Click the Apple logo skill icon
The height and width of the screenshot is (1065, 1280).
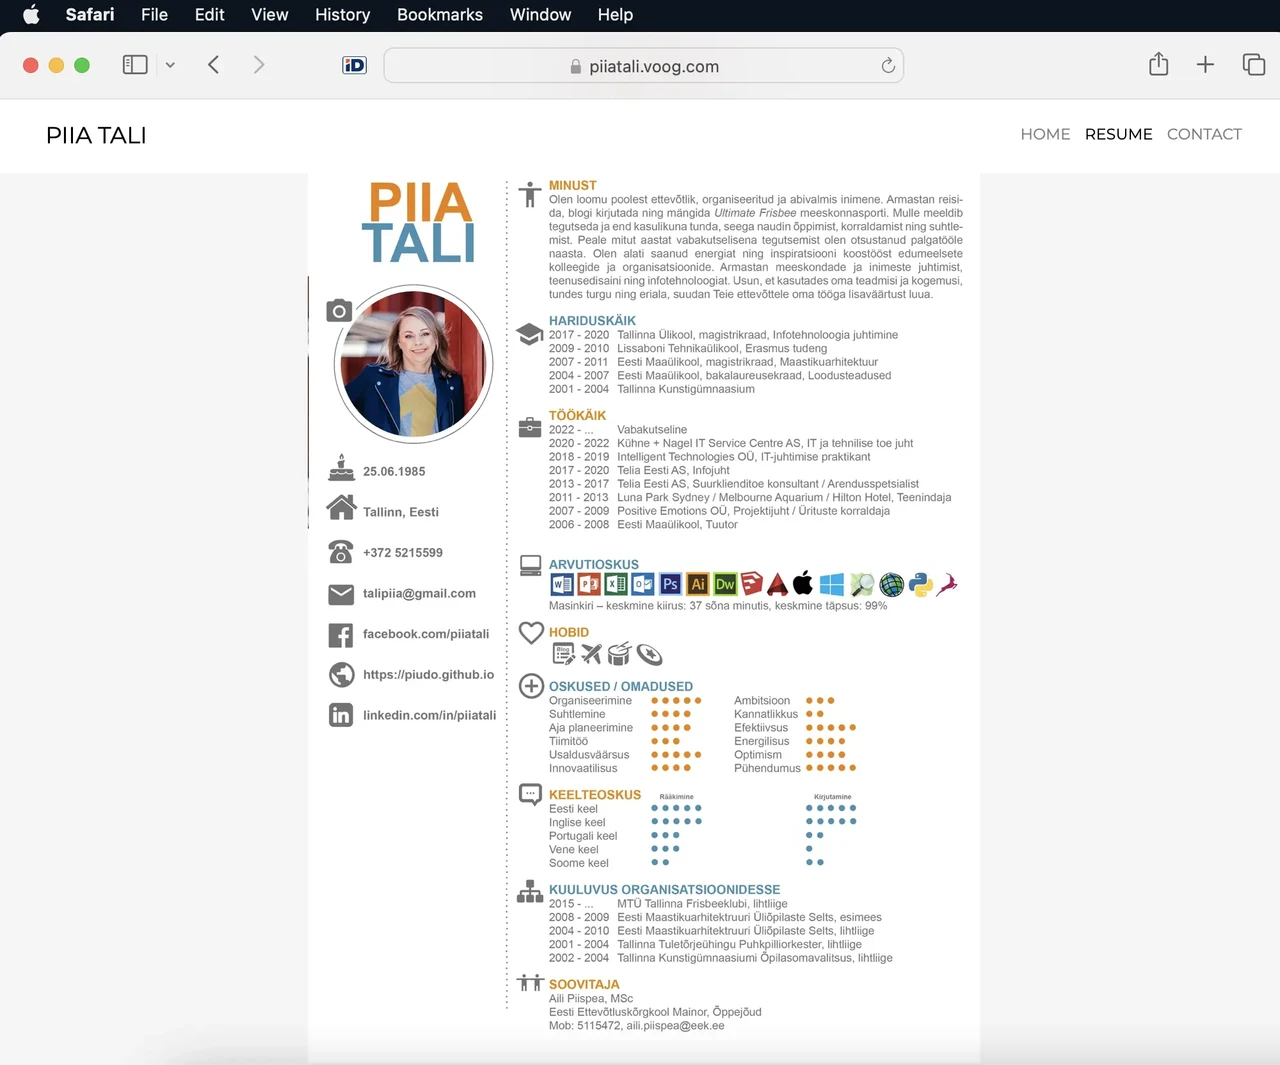803,583
